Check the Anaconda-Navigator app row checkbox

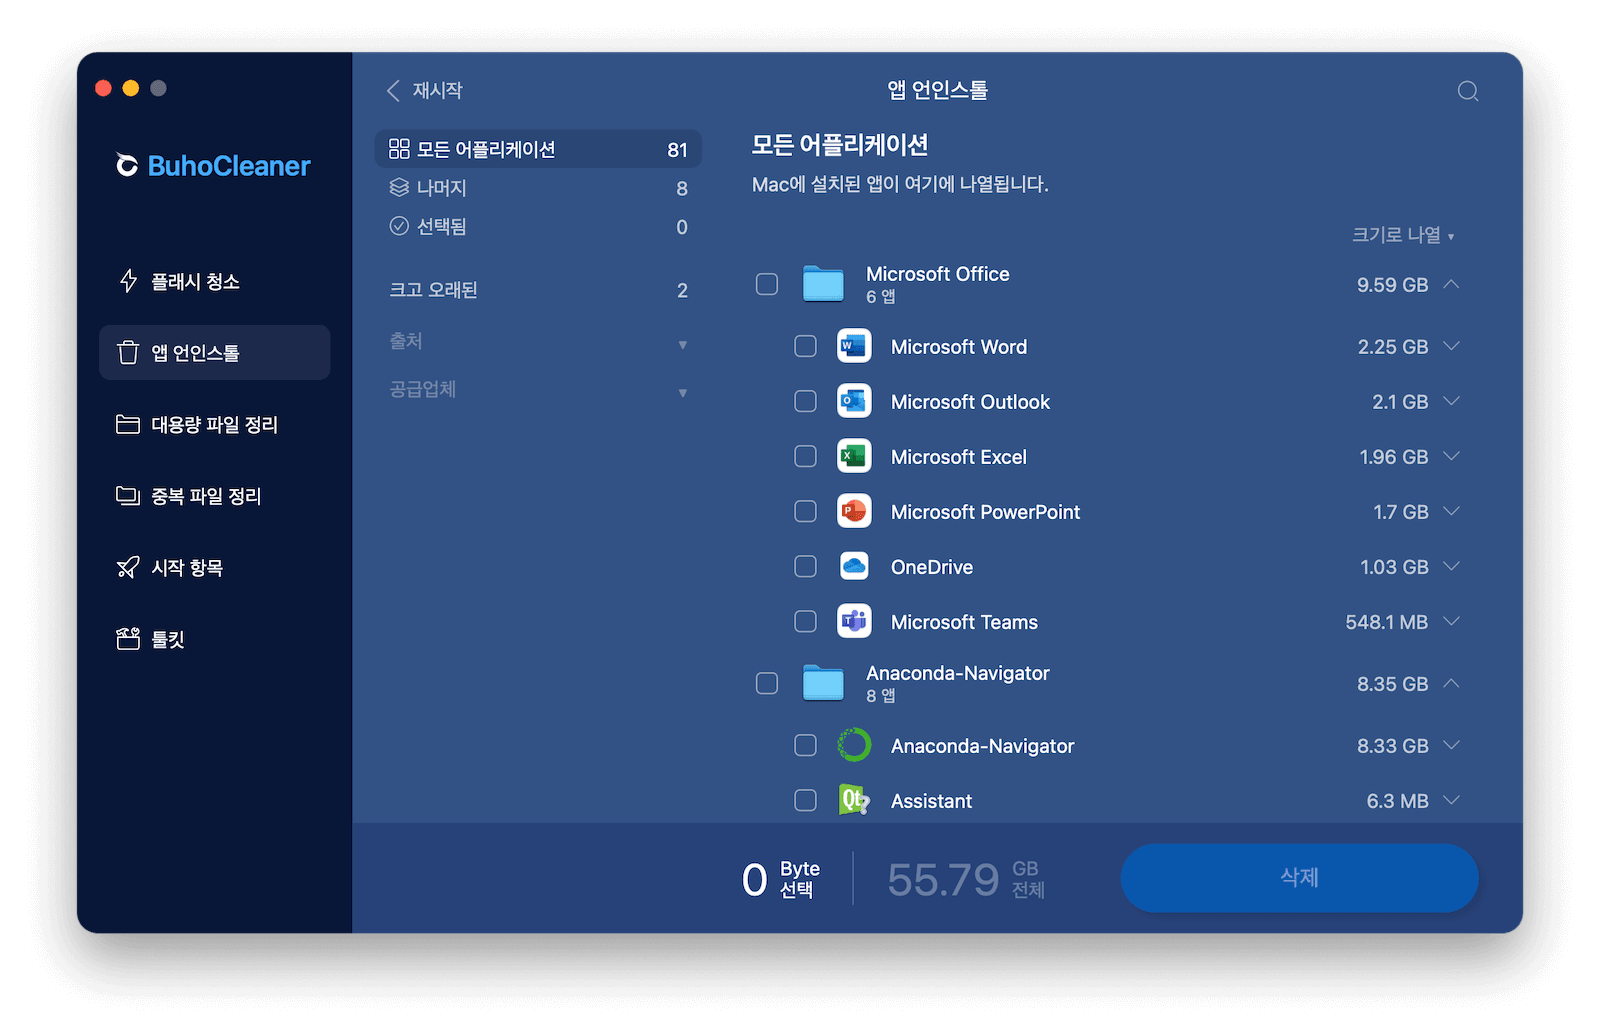805,745
